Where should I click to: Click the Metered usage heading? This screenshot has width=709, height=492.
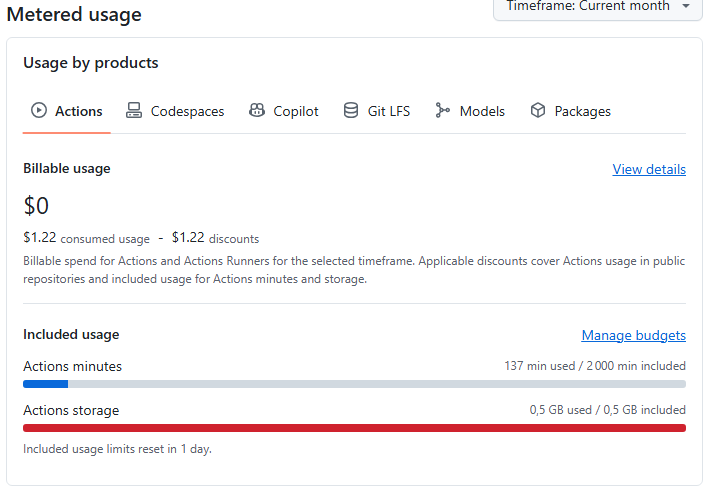(x=74, y=14)
